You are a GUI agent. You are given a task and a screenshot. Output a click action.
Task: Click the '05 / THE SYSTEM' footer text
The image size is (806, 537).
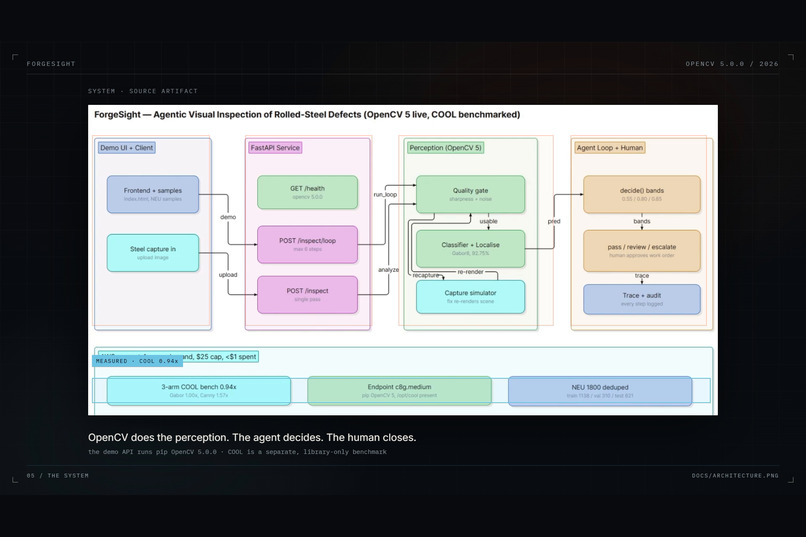click(58, 475)
